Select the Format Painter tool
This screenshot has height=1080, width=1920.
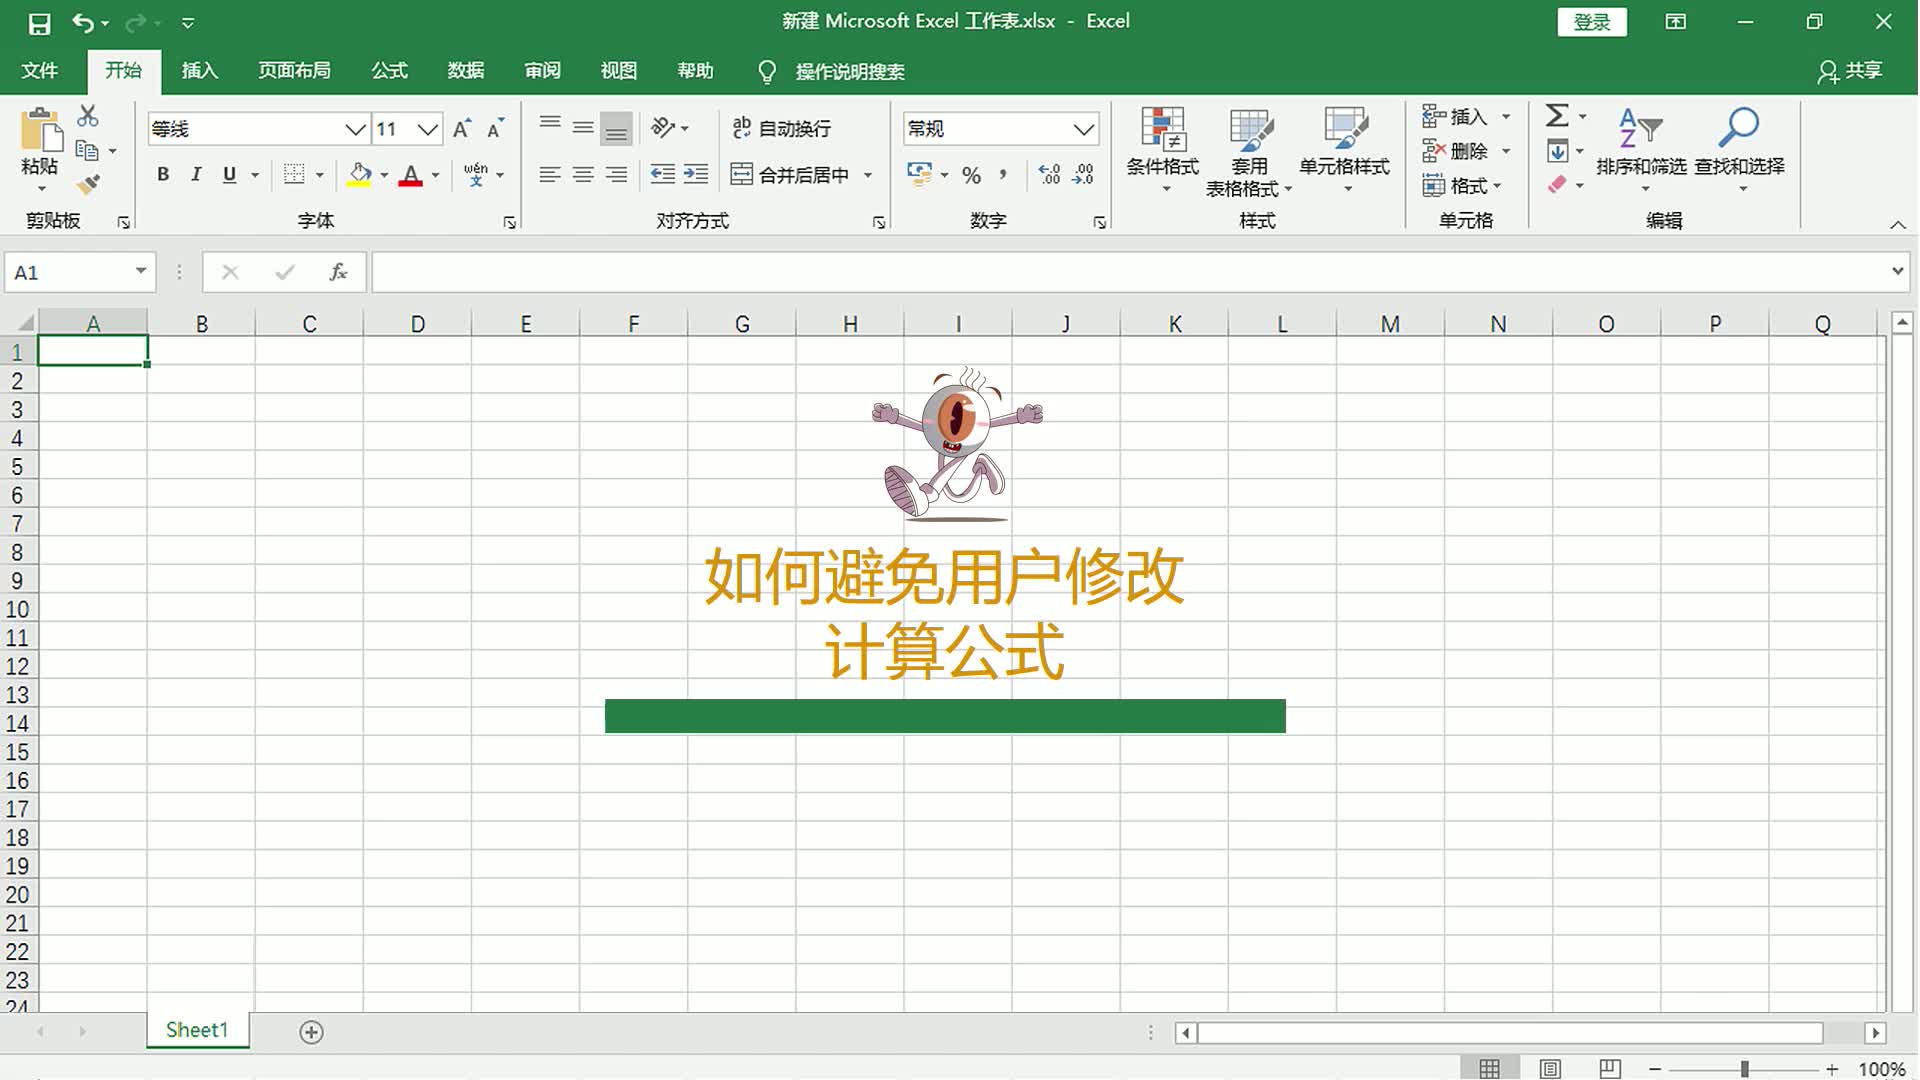coord(88,185)
